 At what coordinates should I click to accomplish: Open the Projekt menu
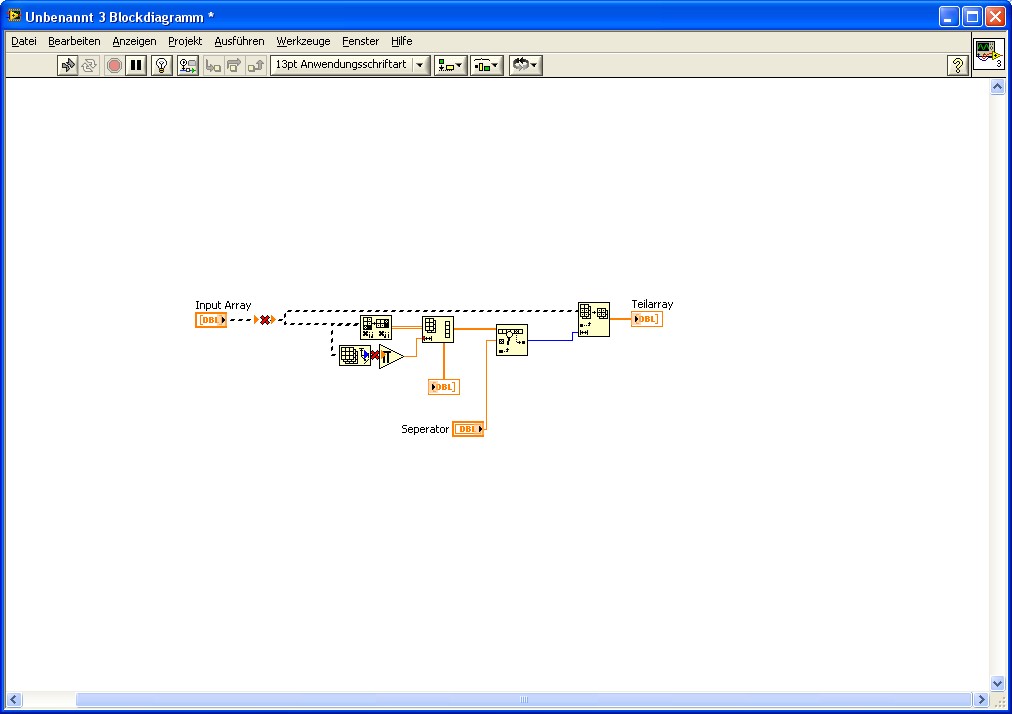click(185, 41)
